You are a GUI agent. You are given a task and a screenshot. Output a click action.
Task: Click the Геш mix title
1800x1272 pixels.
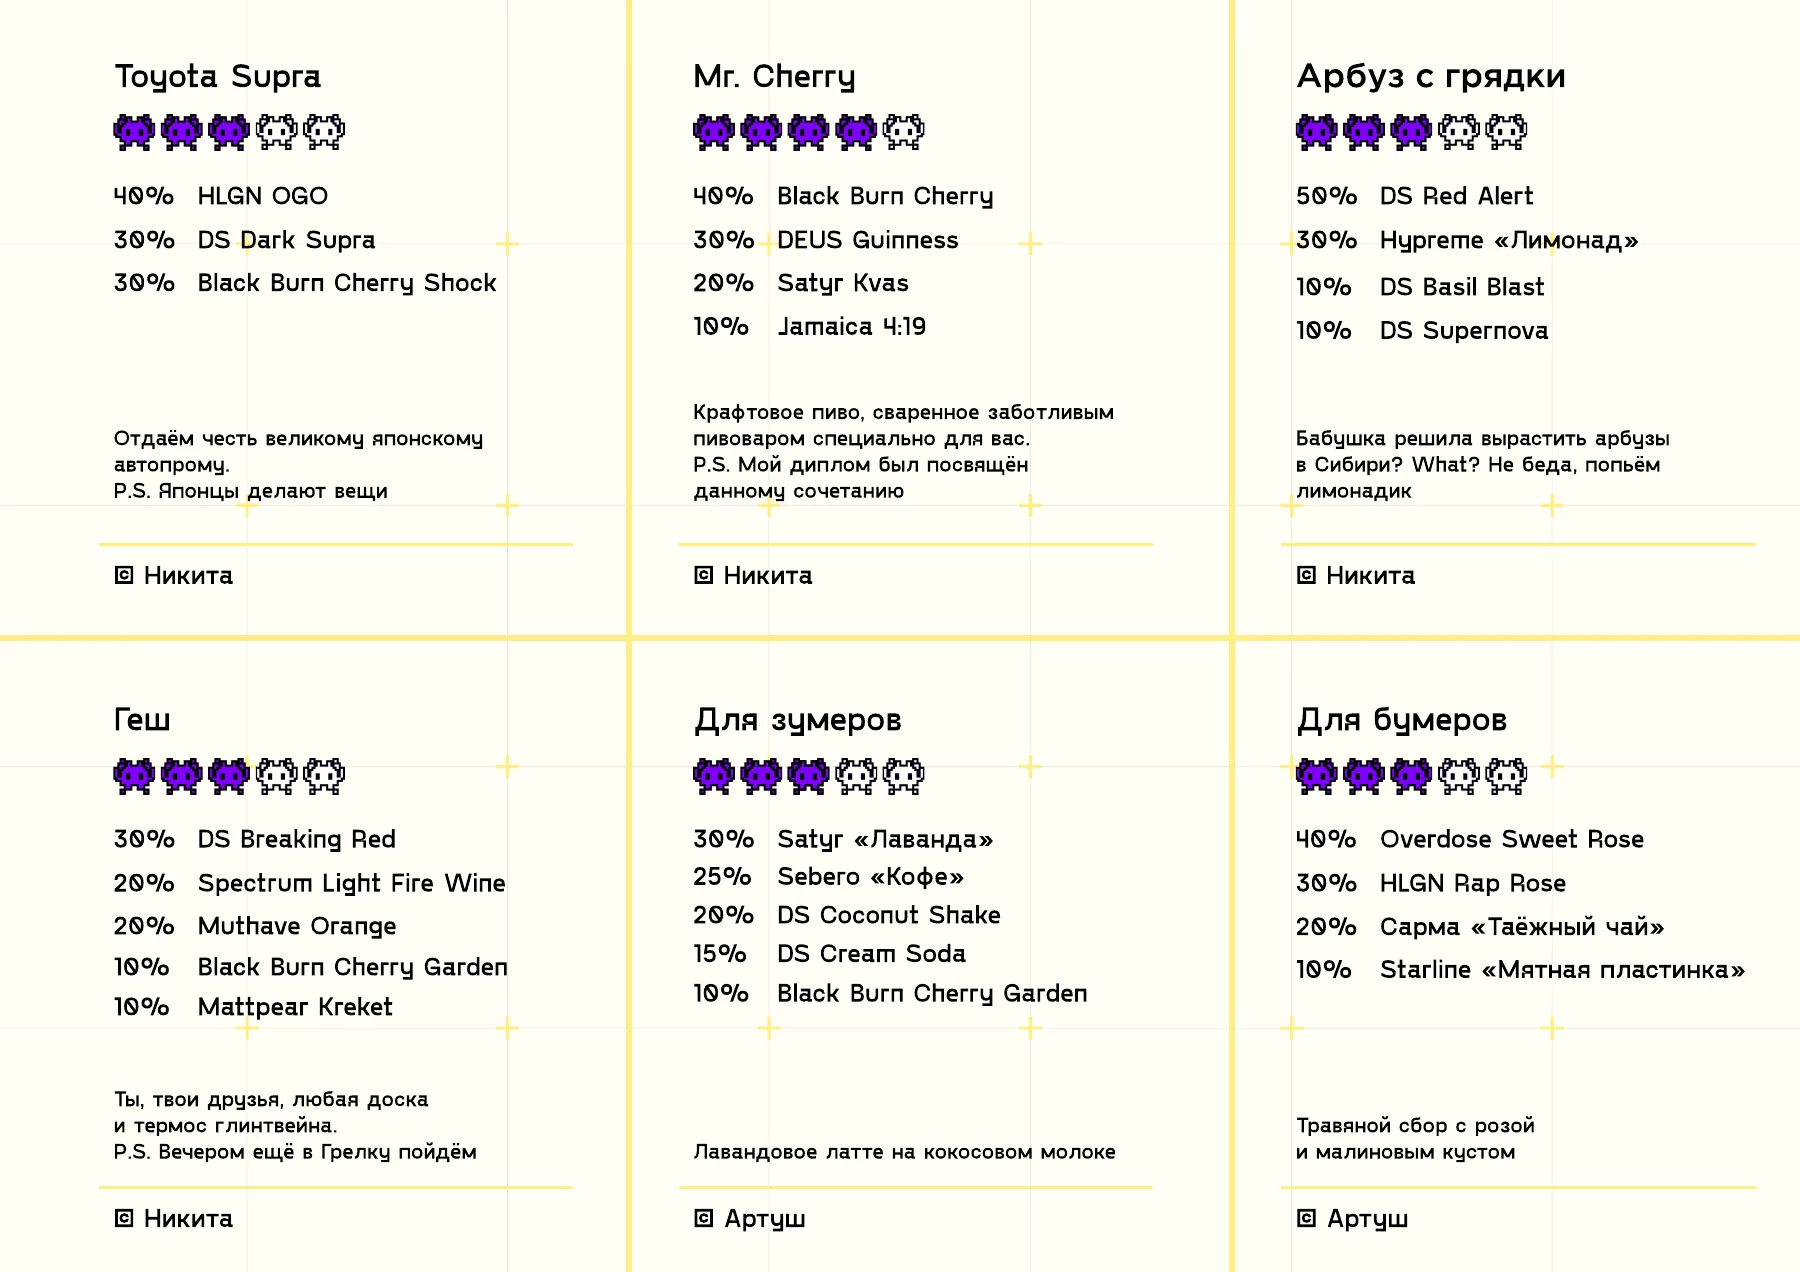(142, 720)
